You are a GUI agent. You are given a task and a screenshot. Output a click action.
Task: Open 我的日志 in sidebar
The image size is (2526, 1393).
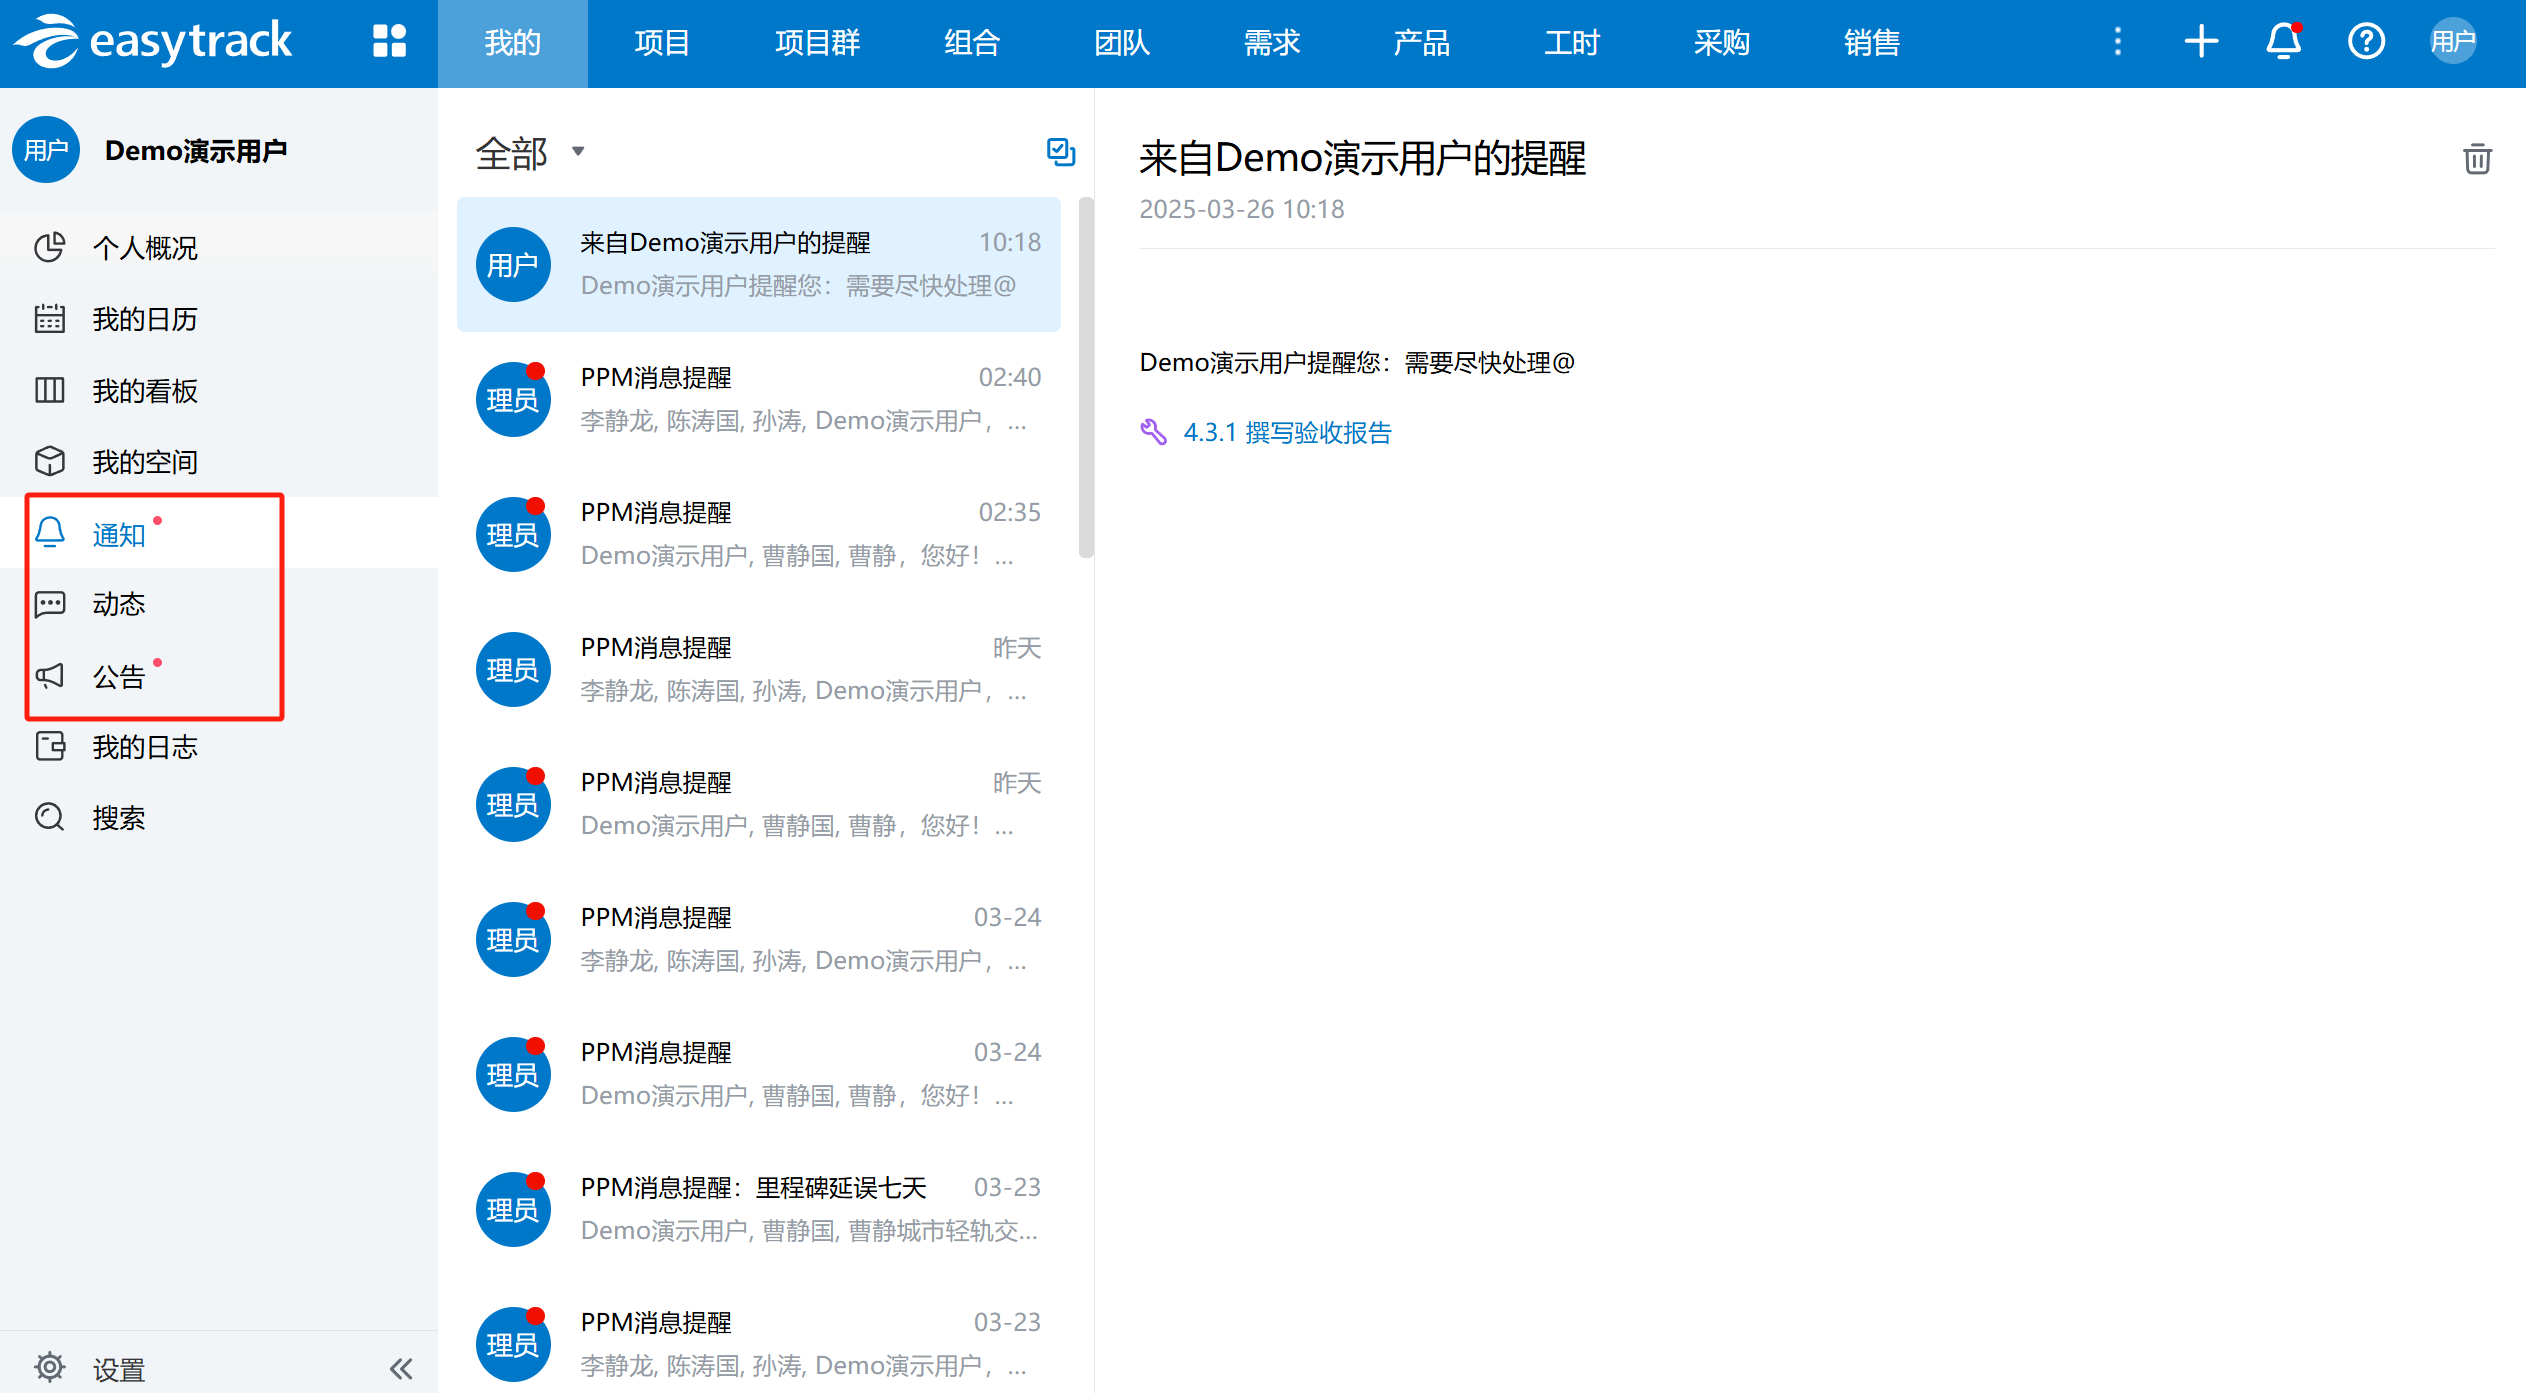coord(144,747)
